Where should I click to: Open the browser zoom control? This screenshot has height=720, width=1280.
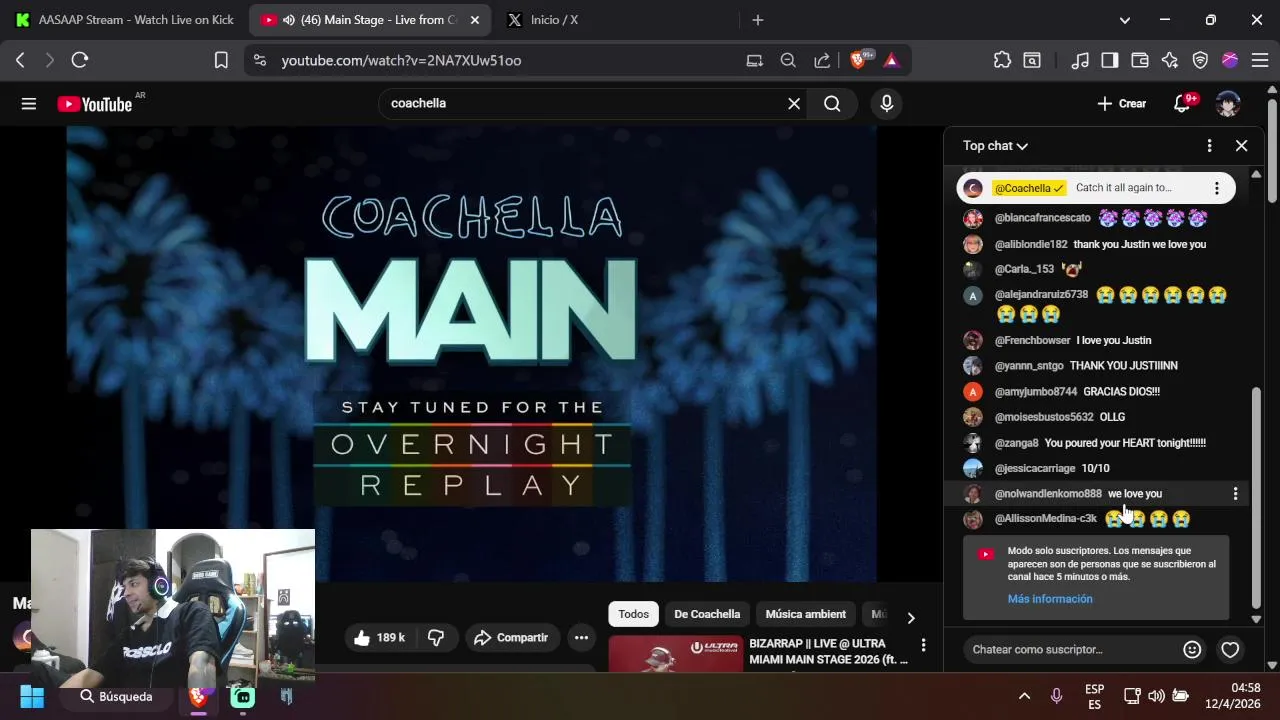[x=788, y=60]
